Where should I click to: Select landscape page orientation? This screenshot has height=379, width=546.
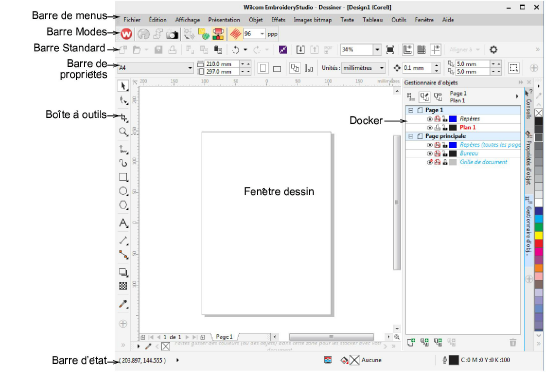pos(277,68)
